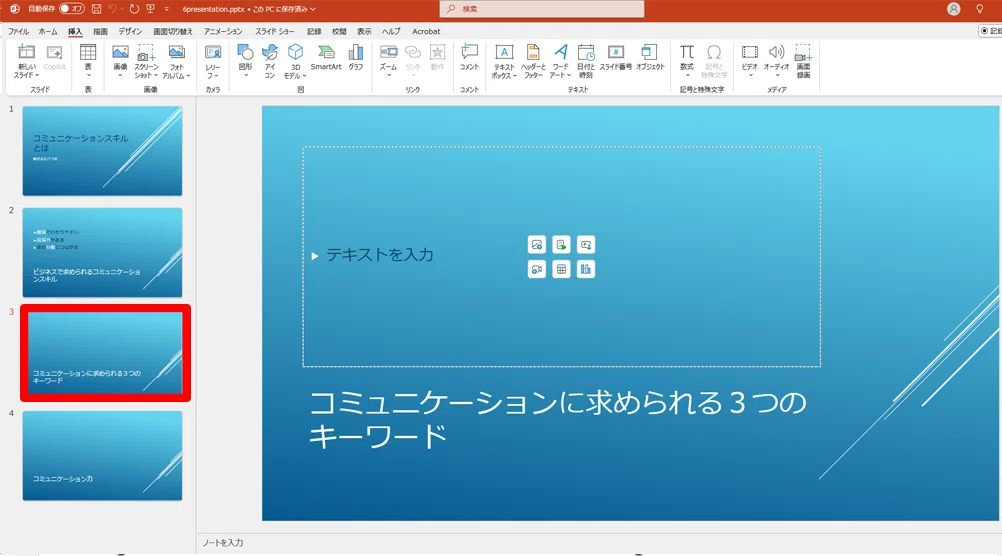This screenshot has height=556, width=1002.
Task: Open アニメーション (Animations) tab
Action: tap(223, 31)
